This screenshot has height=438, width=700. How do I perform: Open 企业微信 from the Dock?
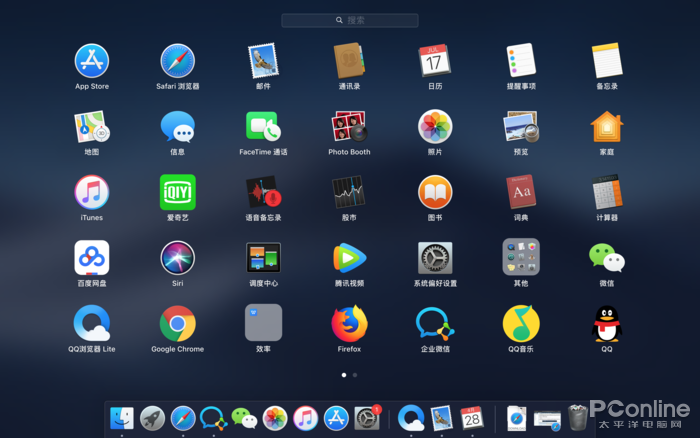(213, 418)
